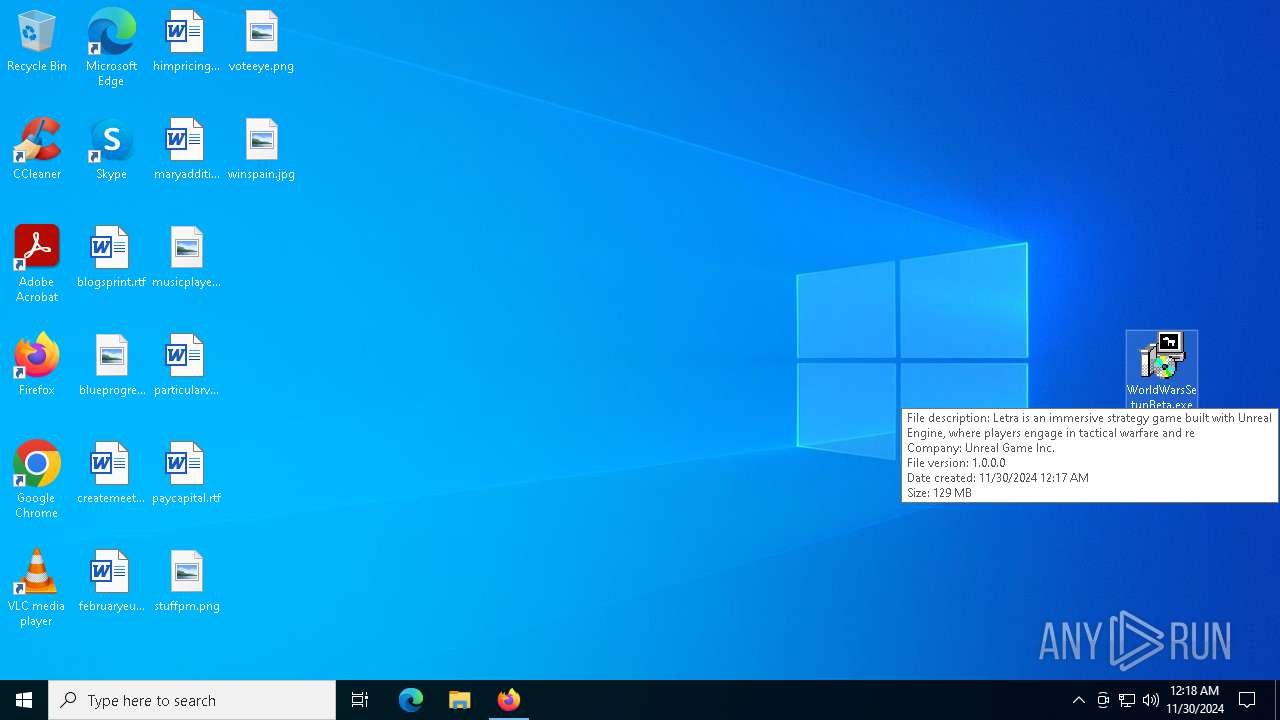The image size is (1280, 720).
Task: Click the Show desktop strip
Action: [x=1277, y=700]
